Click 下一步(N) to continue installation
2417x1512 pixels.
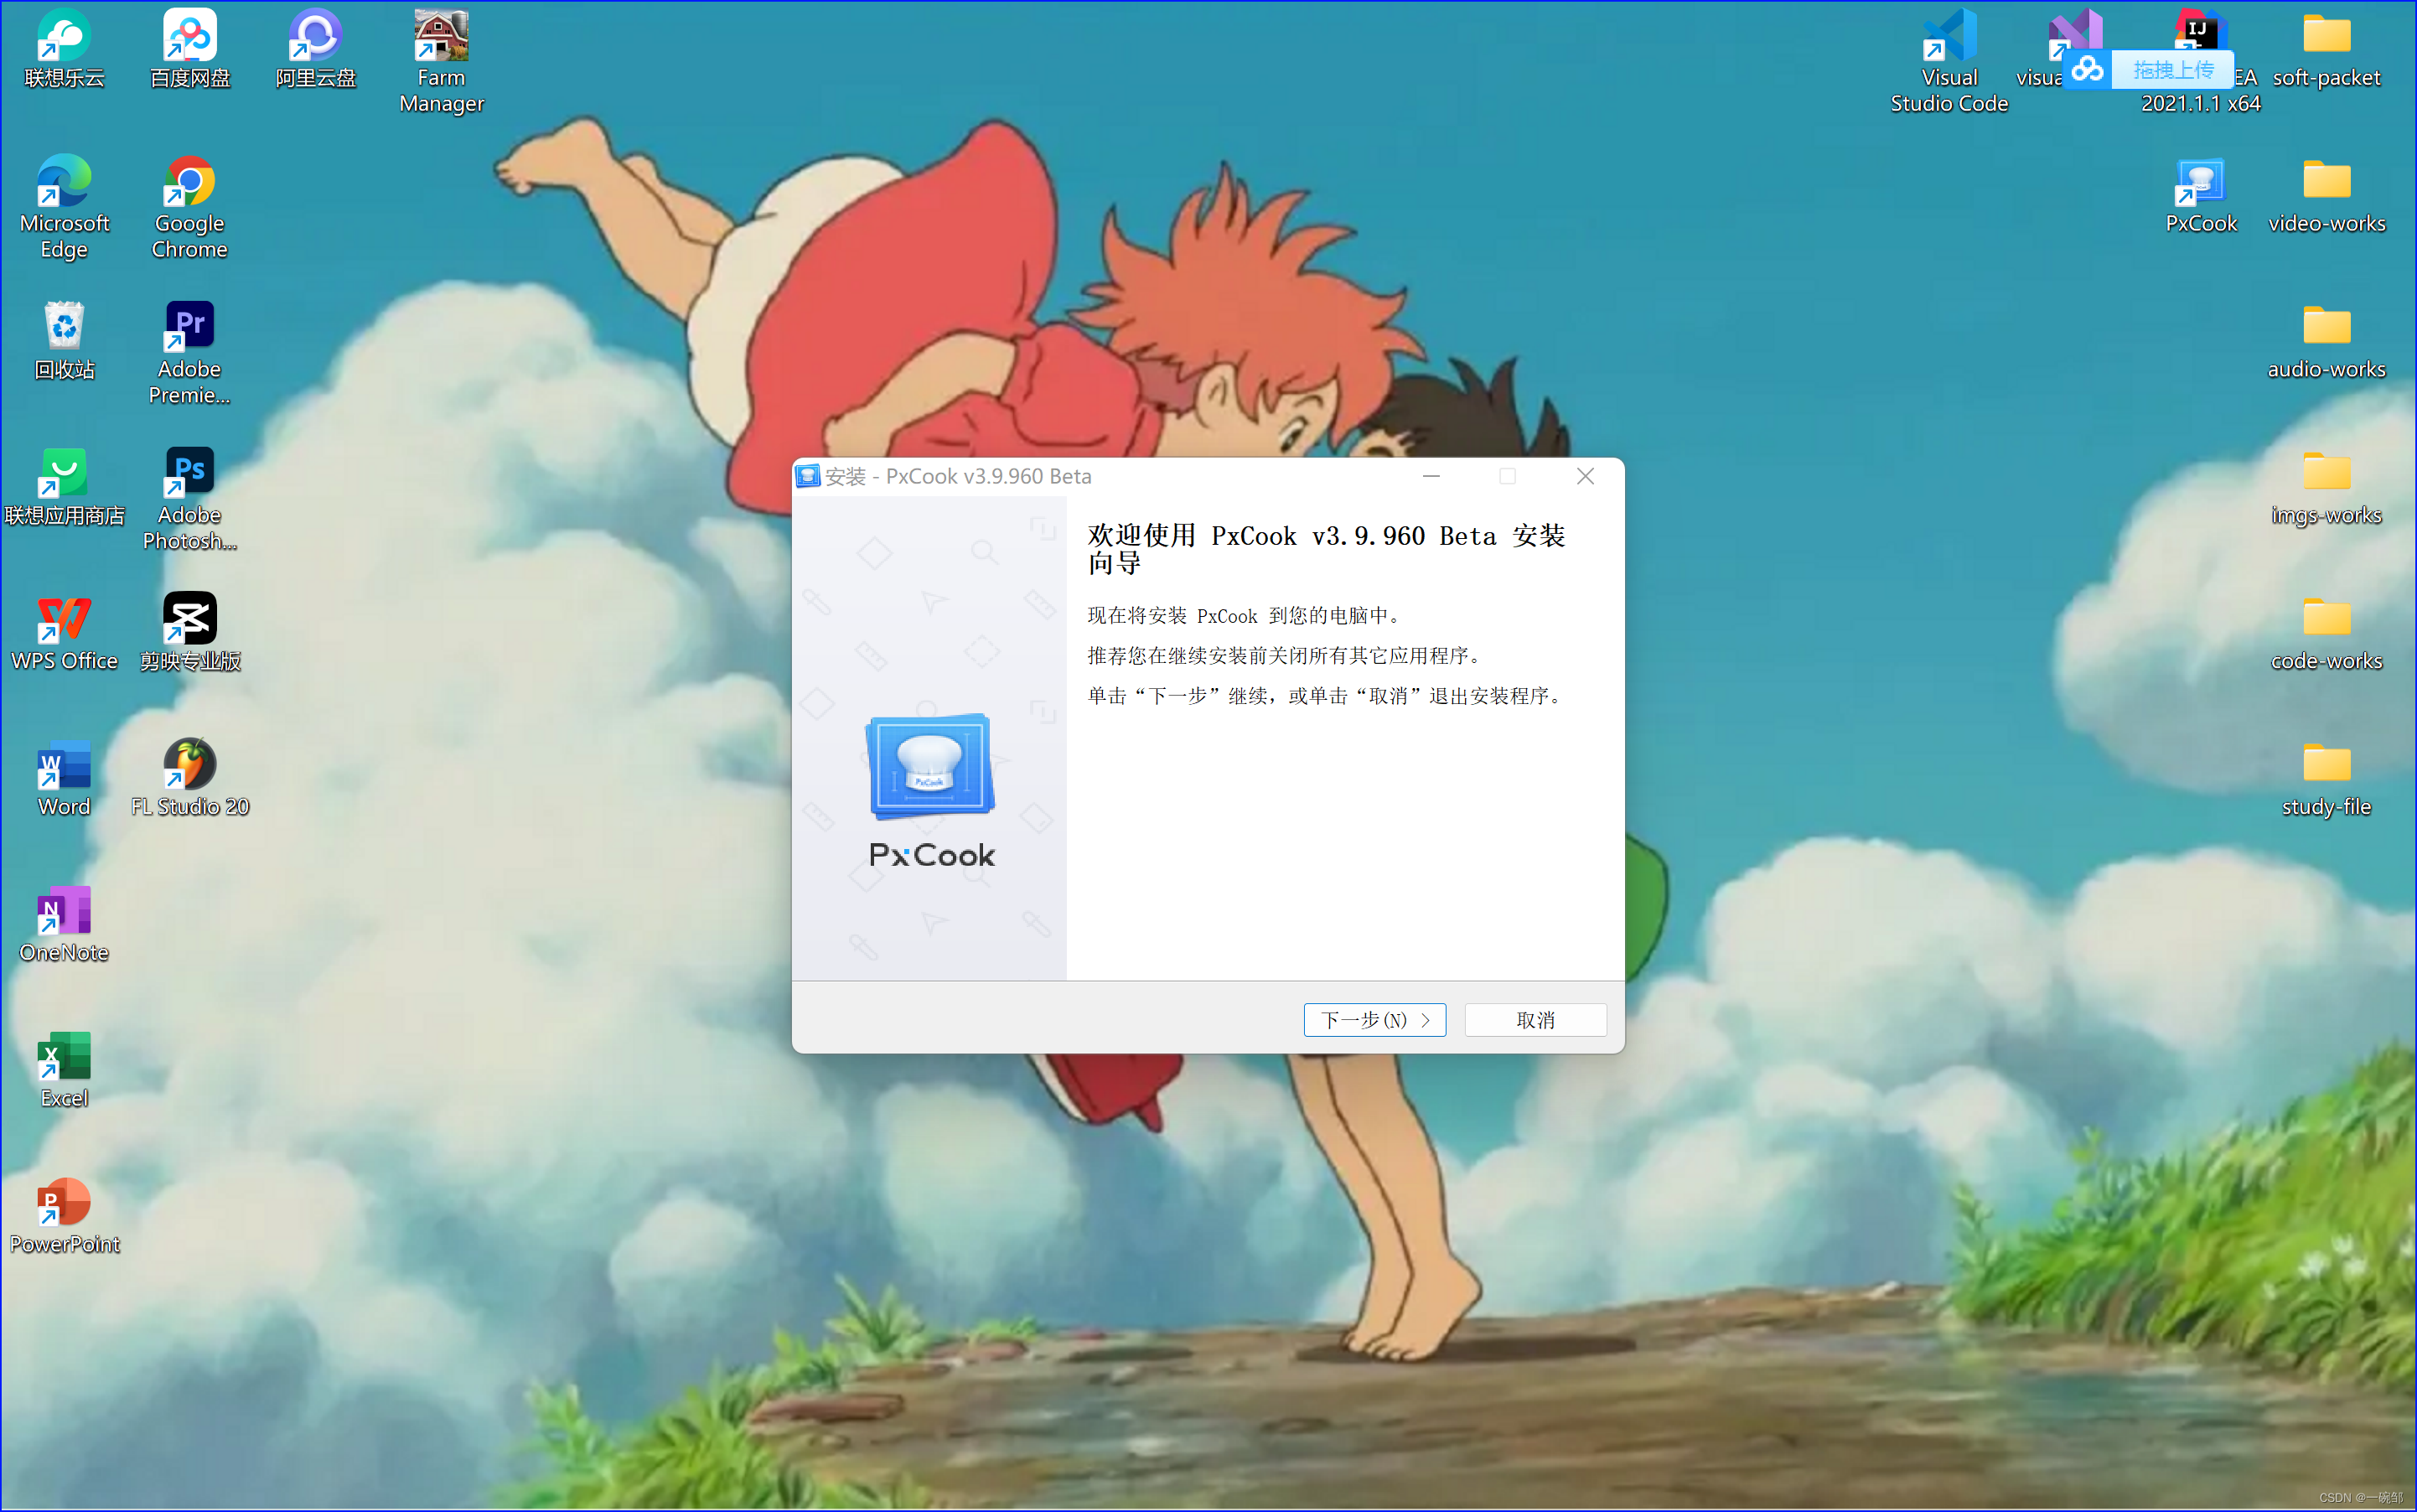click(1375, 1020)
